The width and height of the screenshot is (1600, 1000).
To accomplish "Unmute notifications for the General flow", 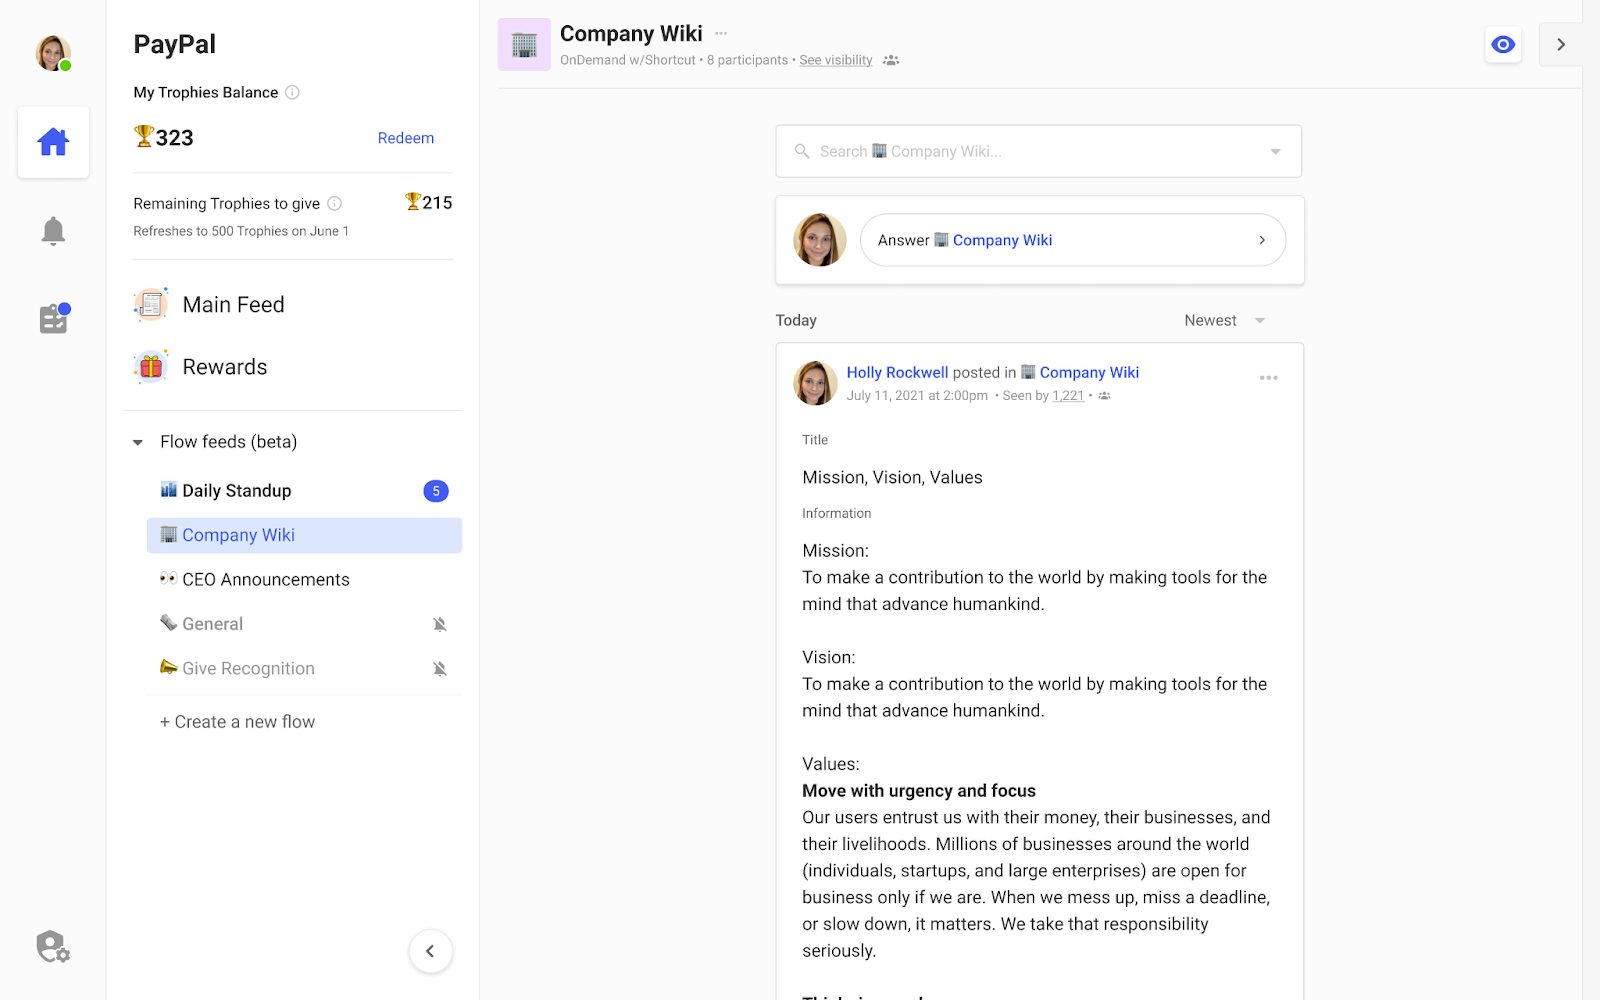I will (440, 623).
